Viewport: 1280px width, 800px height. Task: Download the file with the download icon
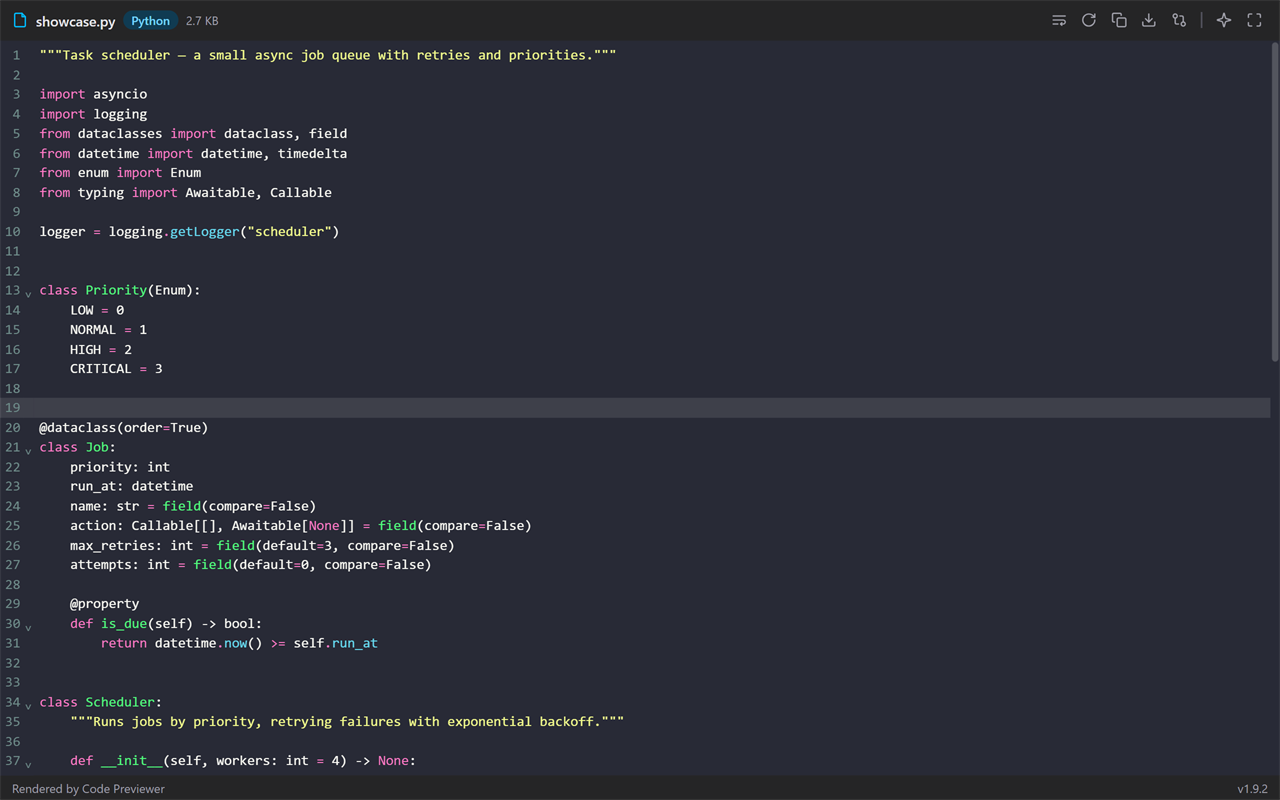(1149, 20)
